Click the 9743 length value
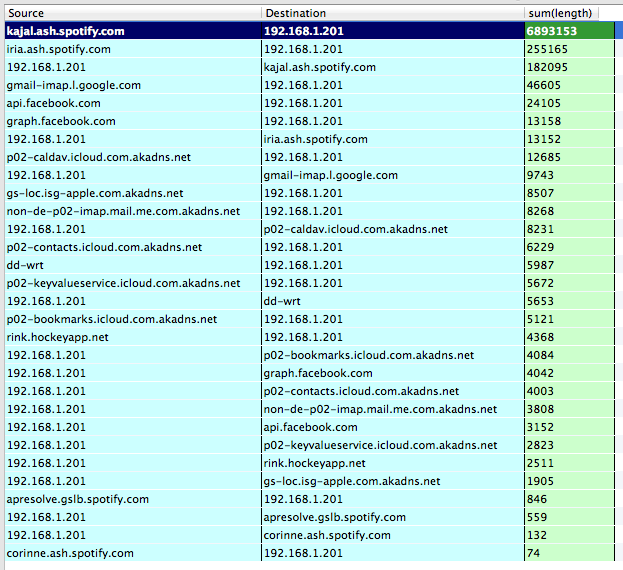This screenshot has width=623, height=570. [x=540, y=175]
